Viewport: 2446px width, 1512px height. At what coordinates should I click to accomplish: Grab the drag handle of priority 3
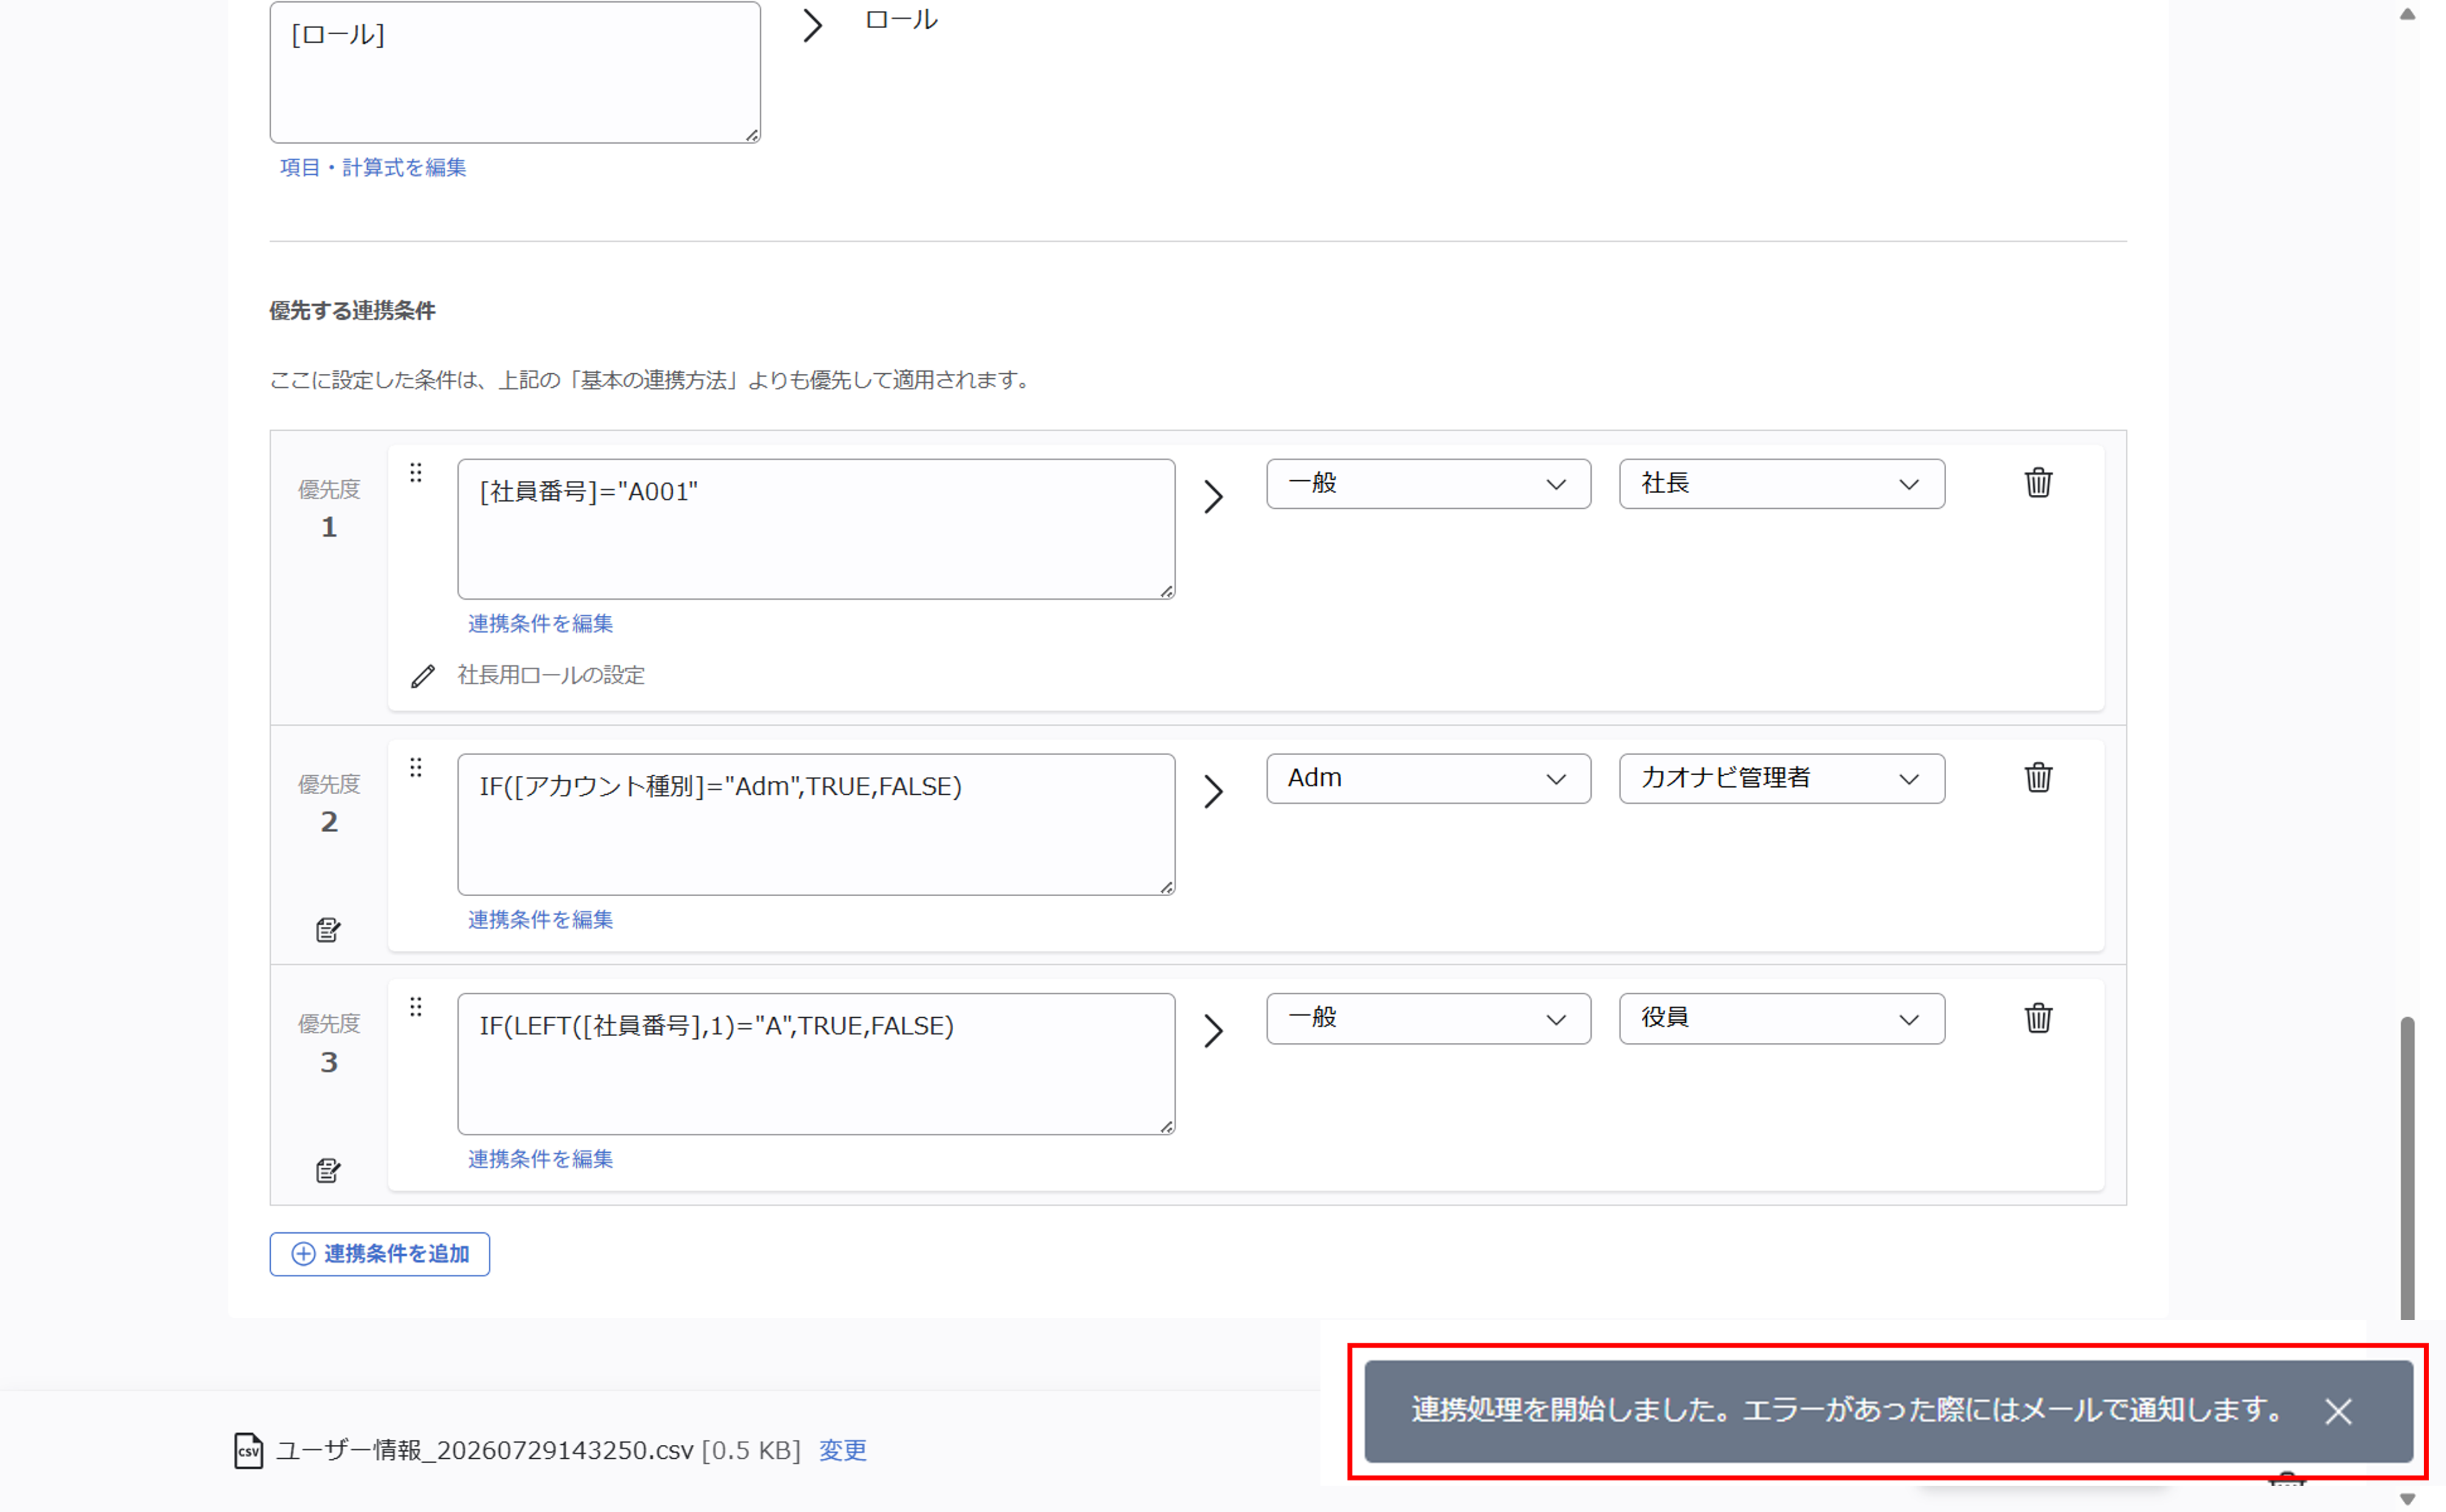(416, 1007)
